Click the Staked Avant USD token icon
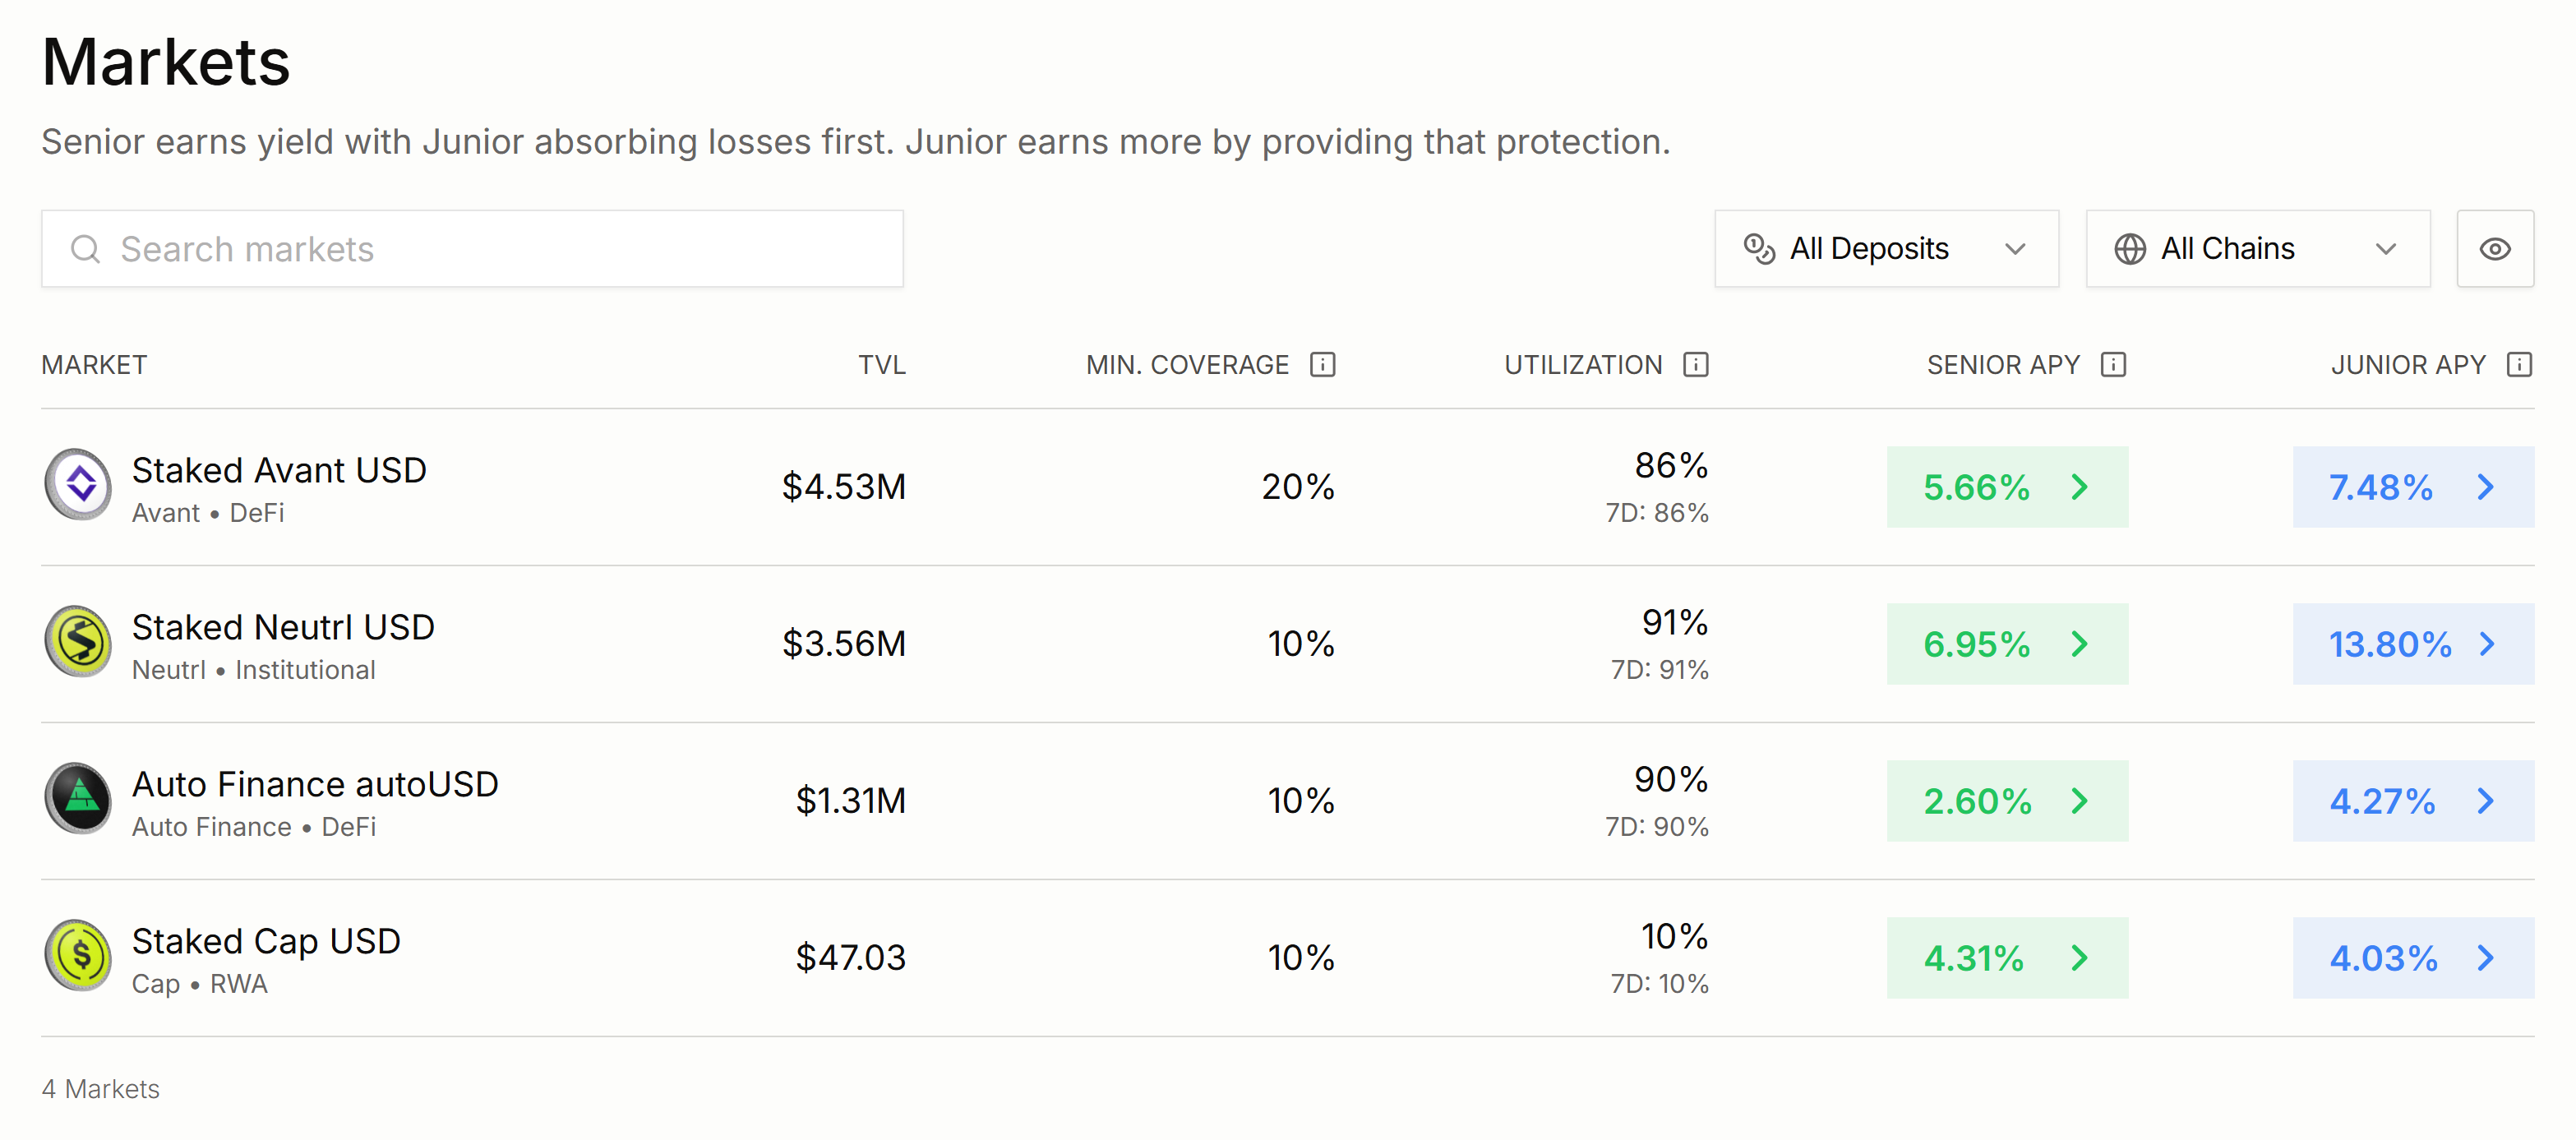The height and width of the screenshot is (1140, 2576). coord(79,486)
